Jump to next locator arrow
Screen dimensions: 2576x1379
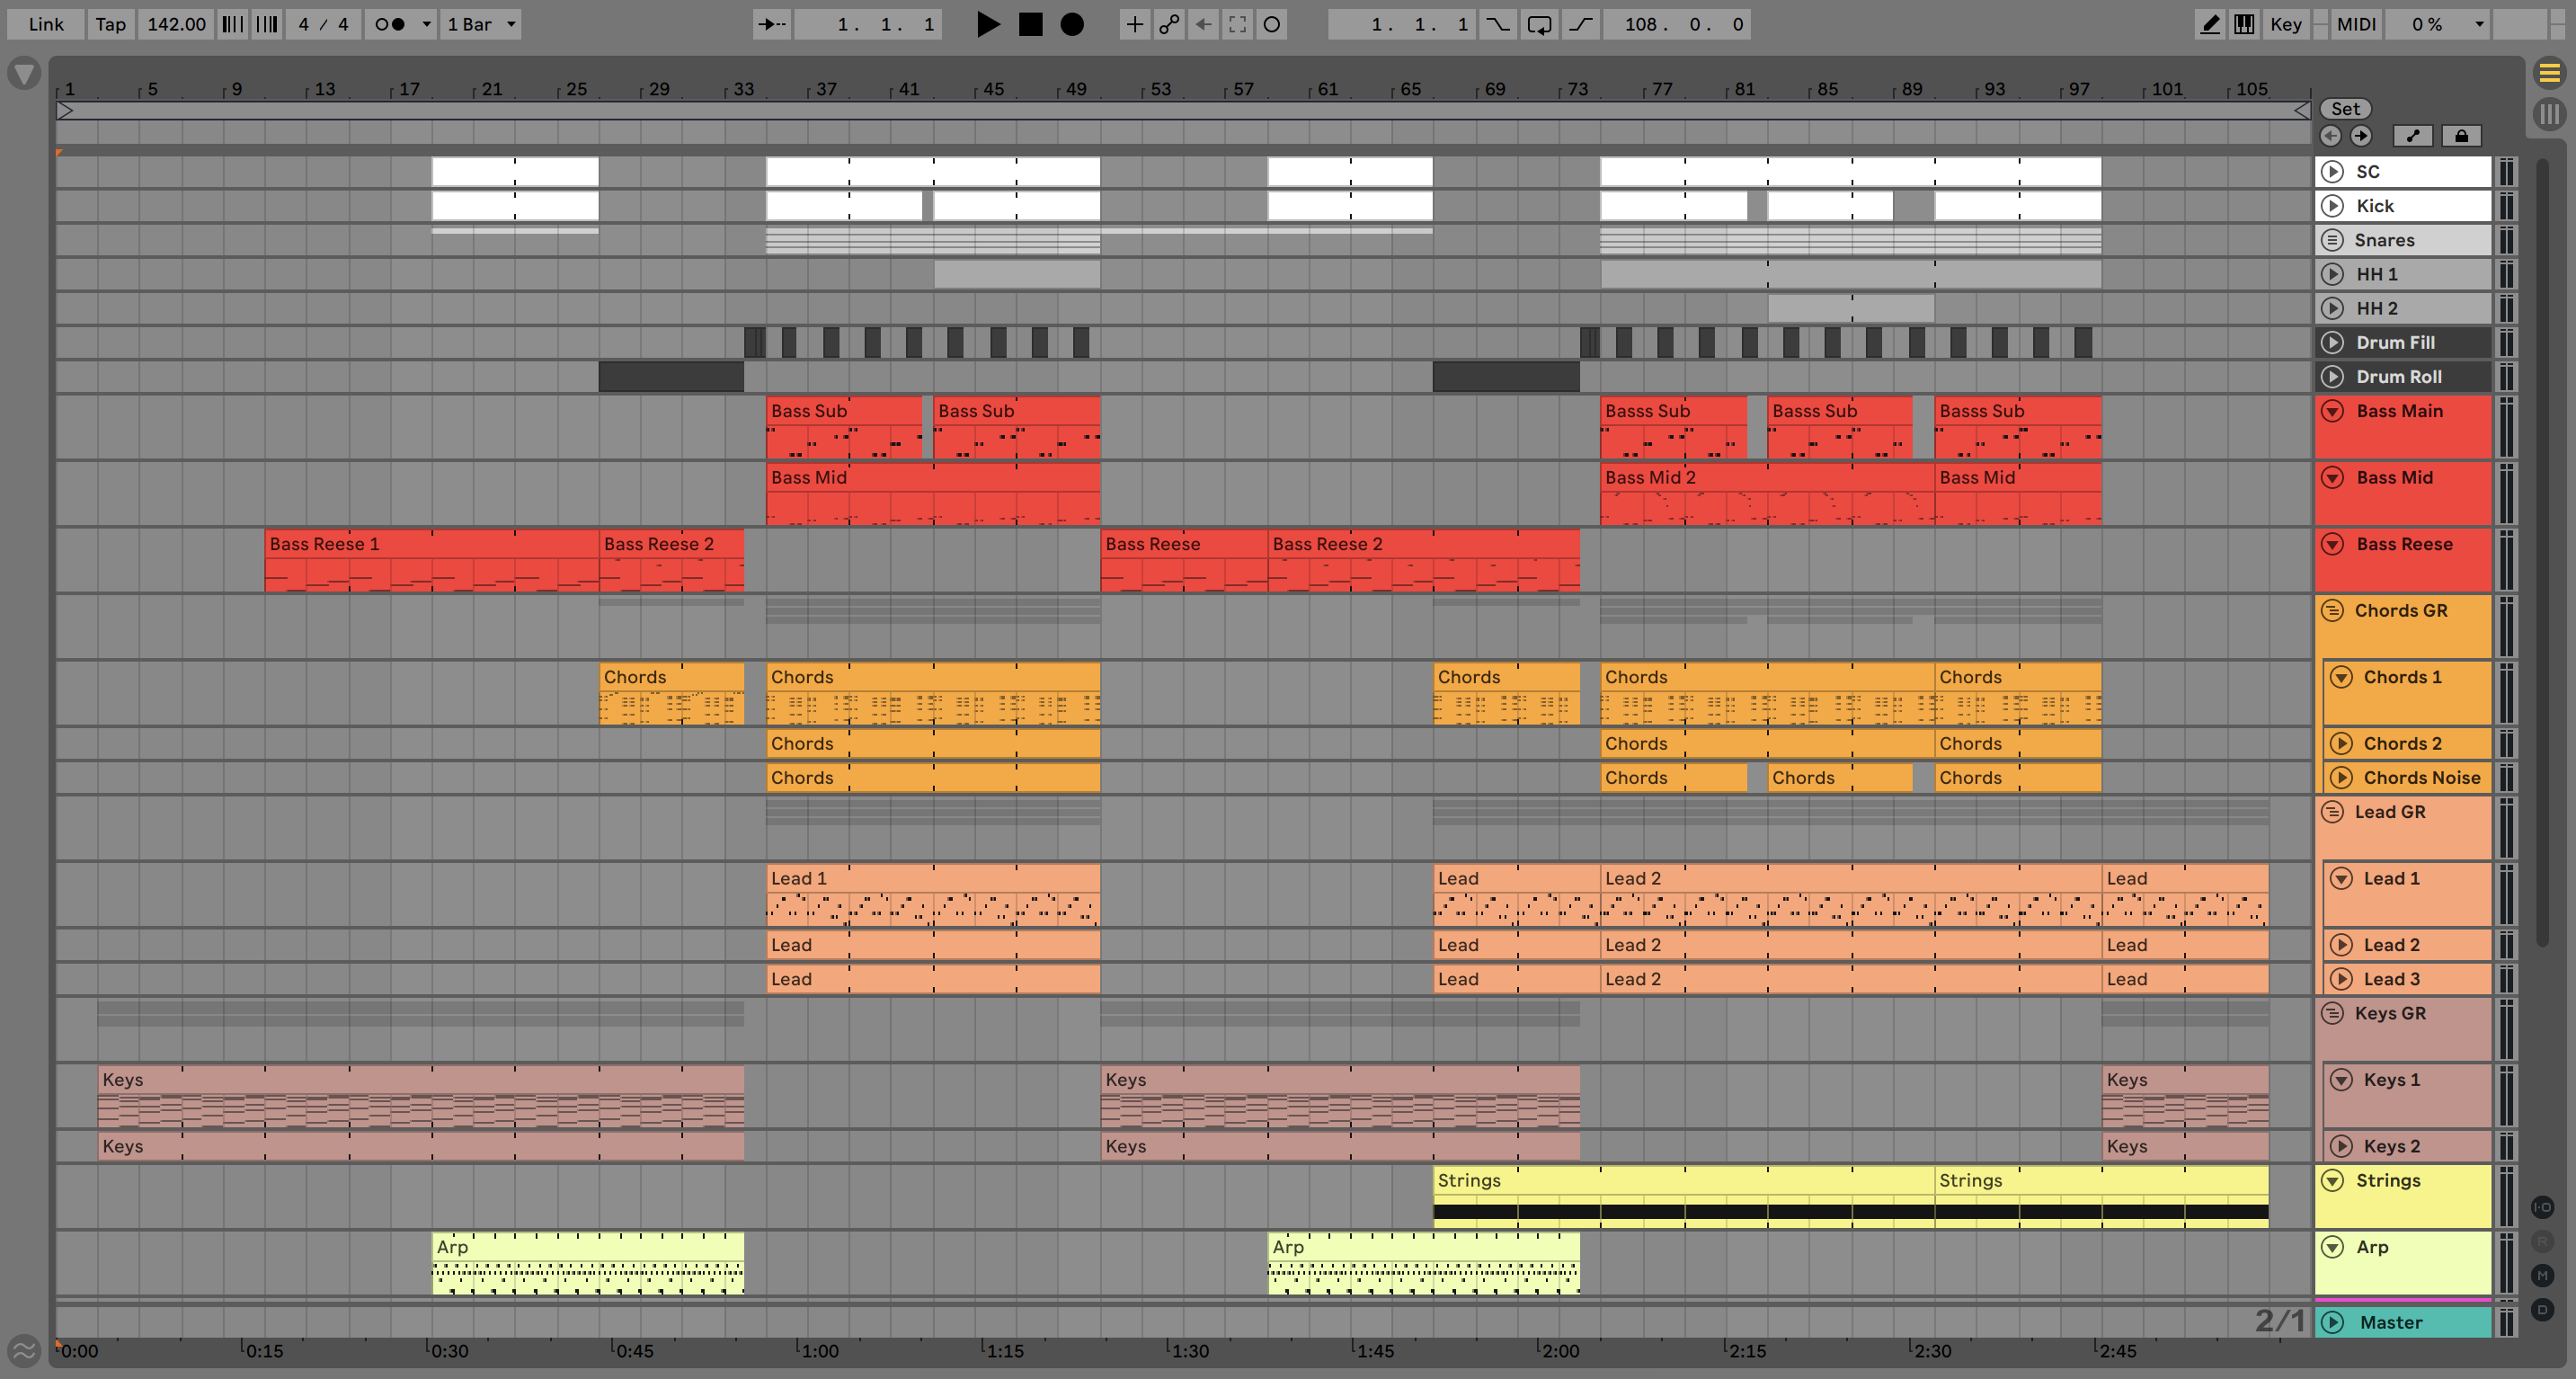click(2361, 136)
